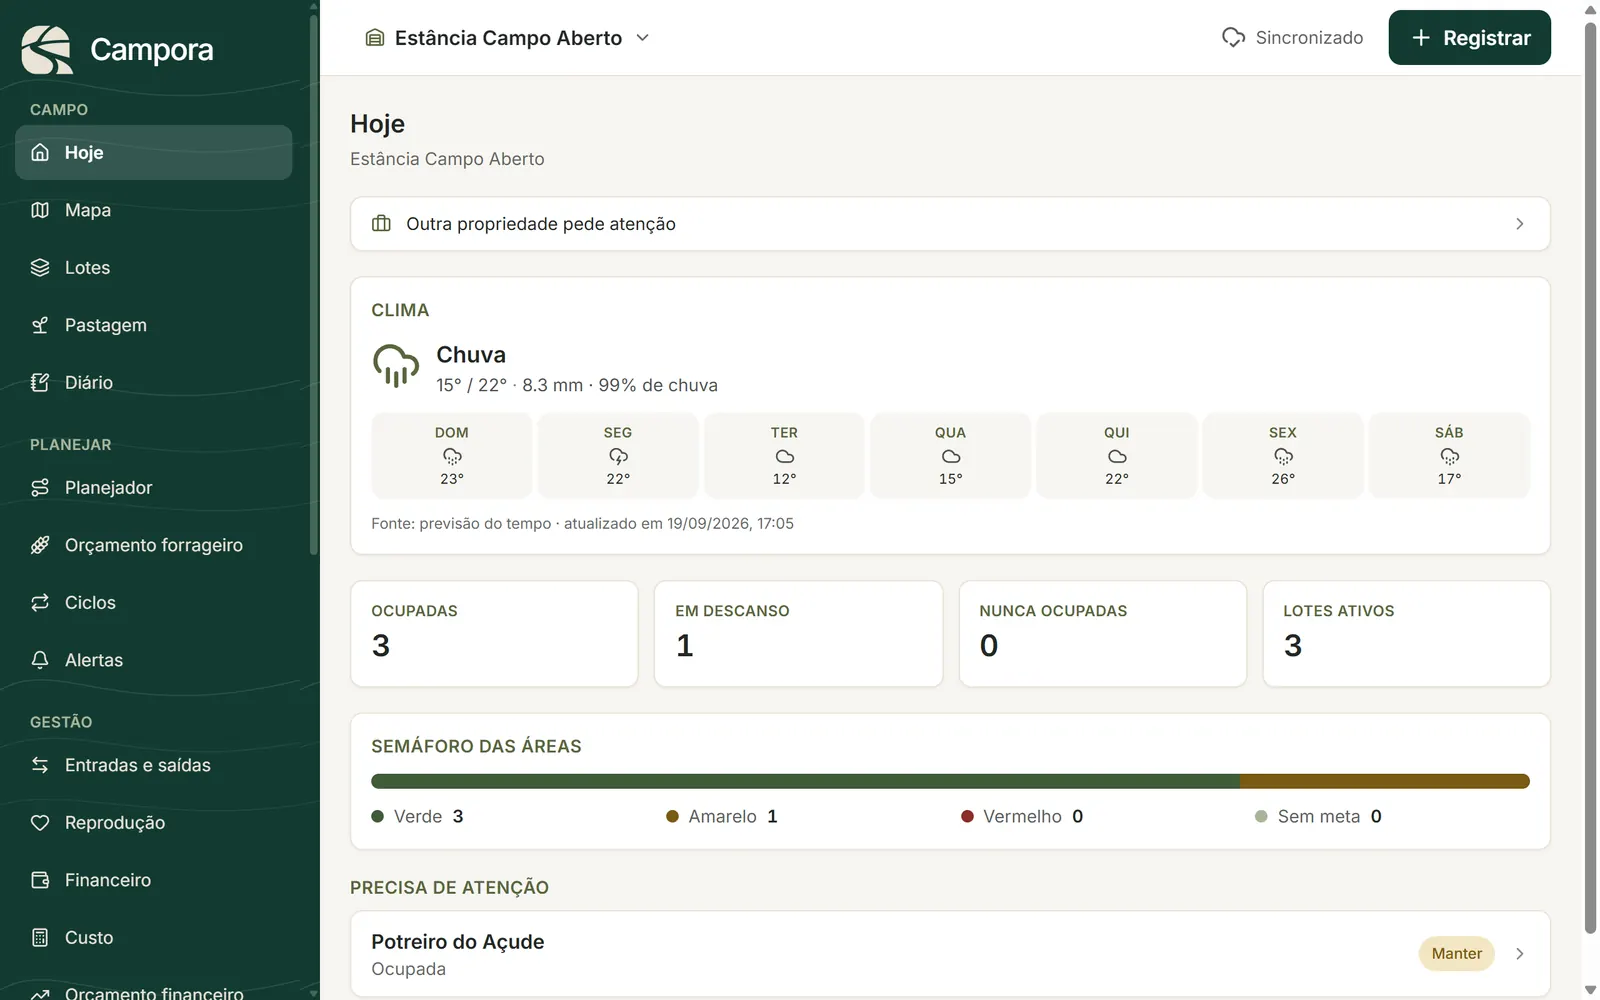Image resolution: width=1600 pixels, height=1000 pixels.
Task: Open the Outra propriedade pede atenção banner
Action: point(950,224)
